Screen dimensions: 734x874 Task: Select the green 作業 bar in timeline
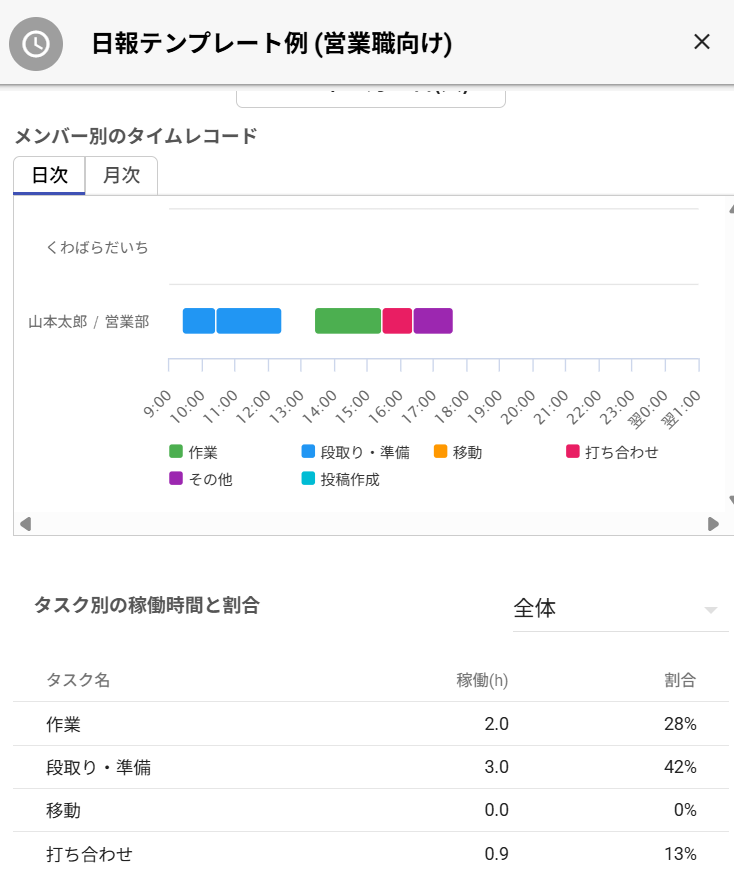348,321
